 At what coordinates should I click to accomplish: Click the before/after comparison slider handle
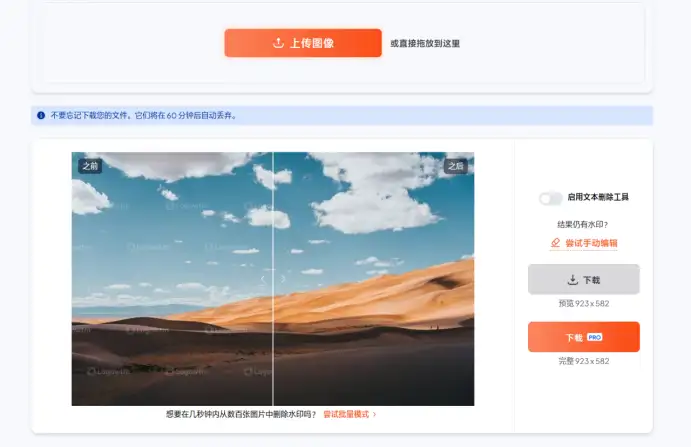pyautogui.click(x=273, y=279)
